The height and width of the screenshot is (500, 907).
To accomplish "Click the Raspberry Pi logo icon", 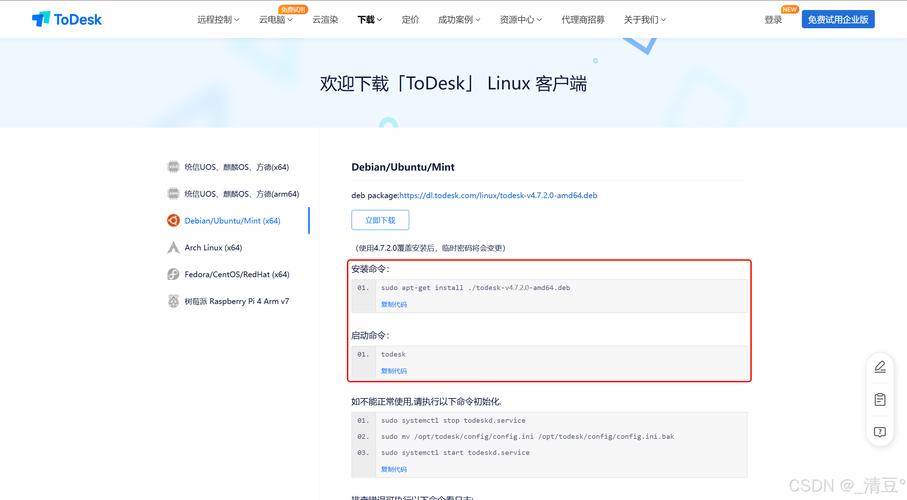I will (173, 301).
